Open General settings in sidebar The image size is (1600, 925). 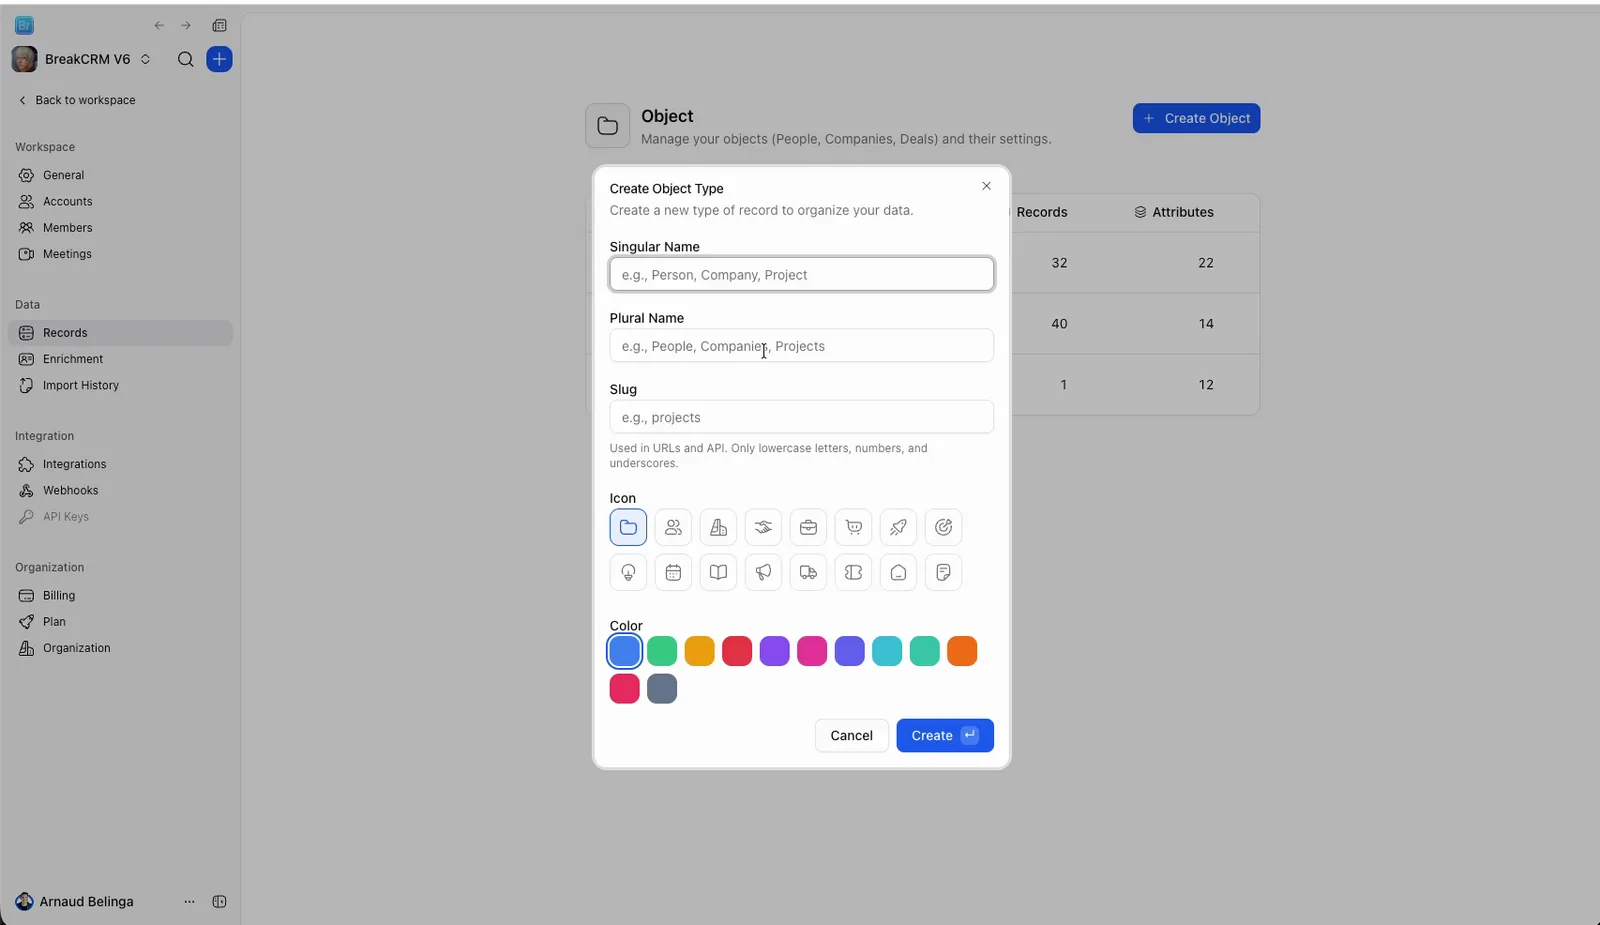point(120,175)
